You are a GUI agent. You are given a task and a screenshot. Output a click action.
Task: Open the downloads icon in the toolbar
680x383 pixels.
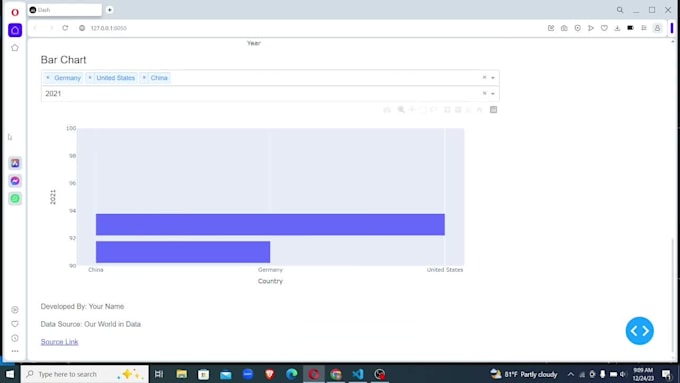point(617,28)
